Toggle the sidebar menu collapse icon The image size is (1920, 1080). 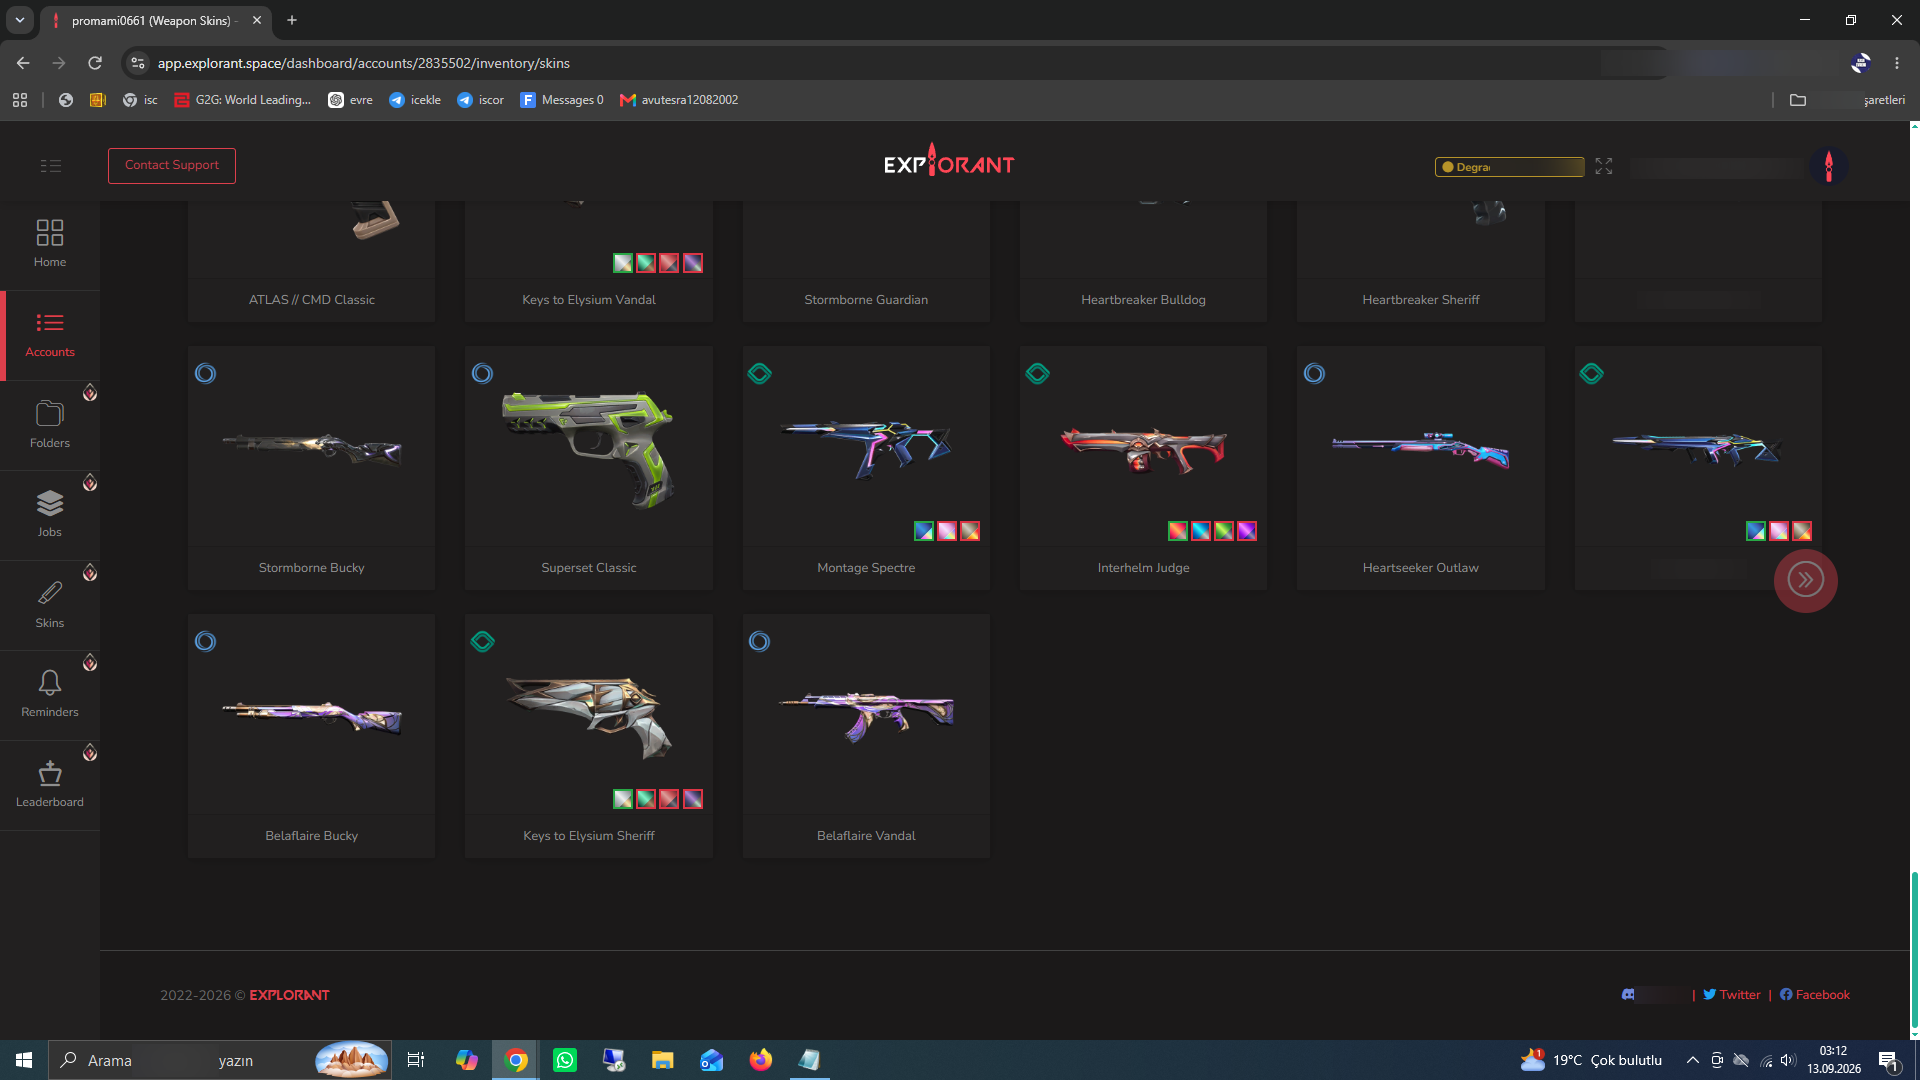click(x=51, y=166)
